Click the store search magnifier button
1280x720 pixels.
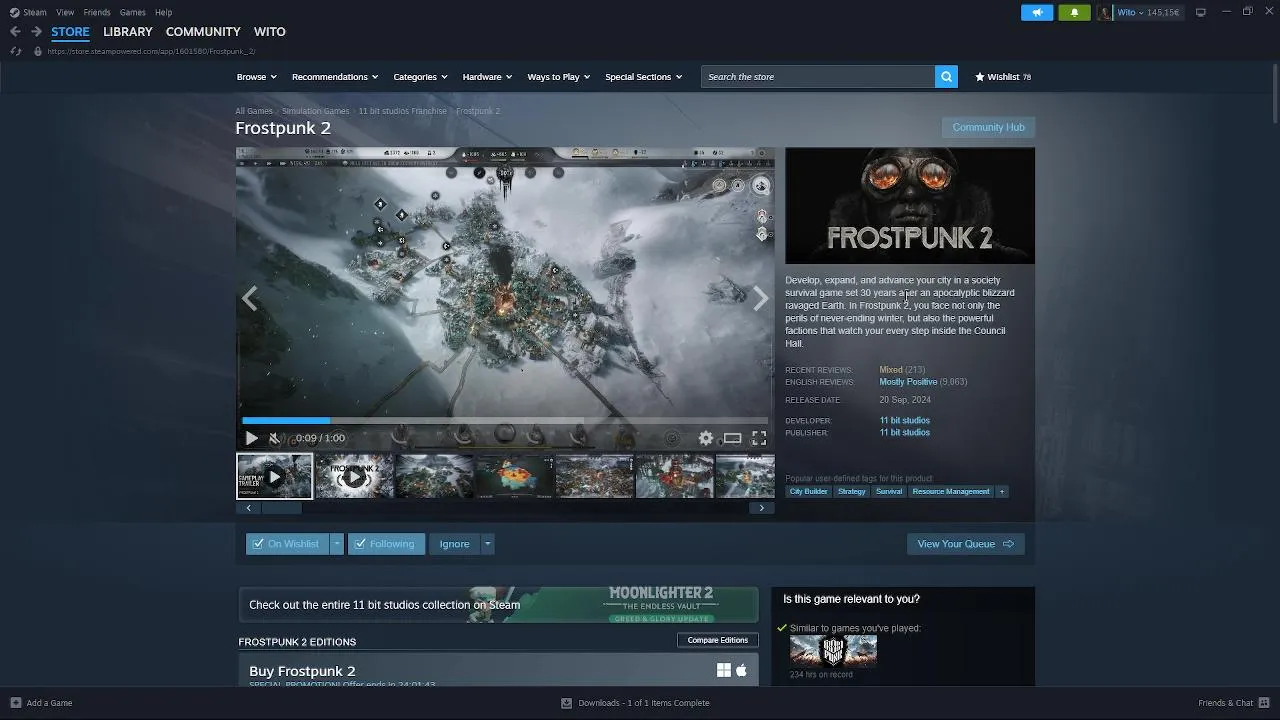[946, 76]
